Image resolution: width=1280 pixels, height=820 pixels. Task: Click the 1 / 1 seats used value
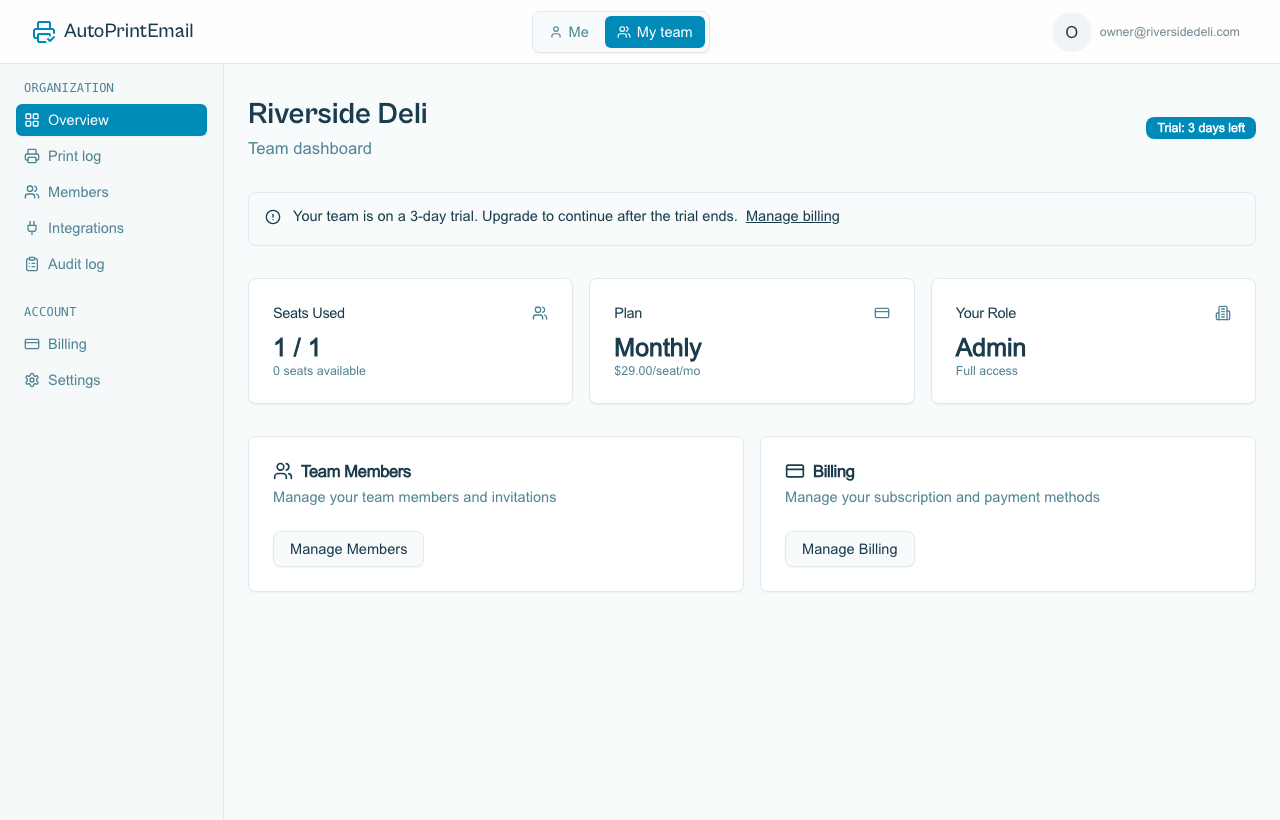[x=297, y=348]
